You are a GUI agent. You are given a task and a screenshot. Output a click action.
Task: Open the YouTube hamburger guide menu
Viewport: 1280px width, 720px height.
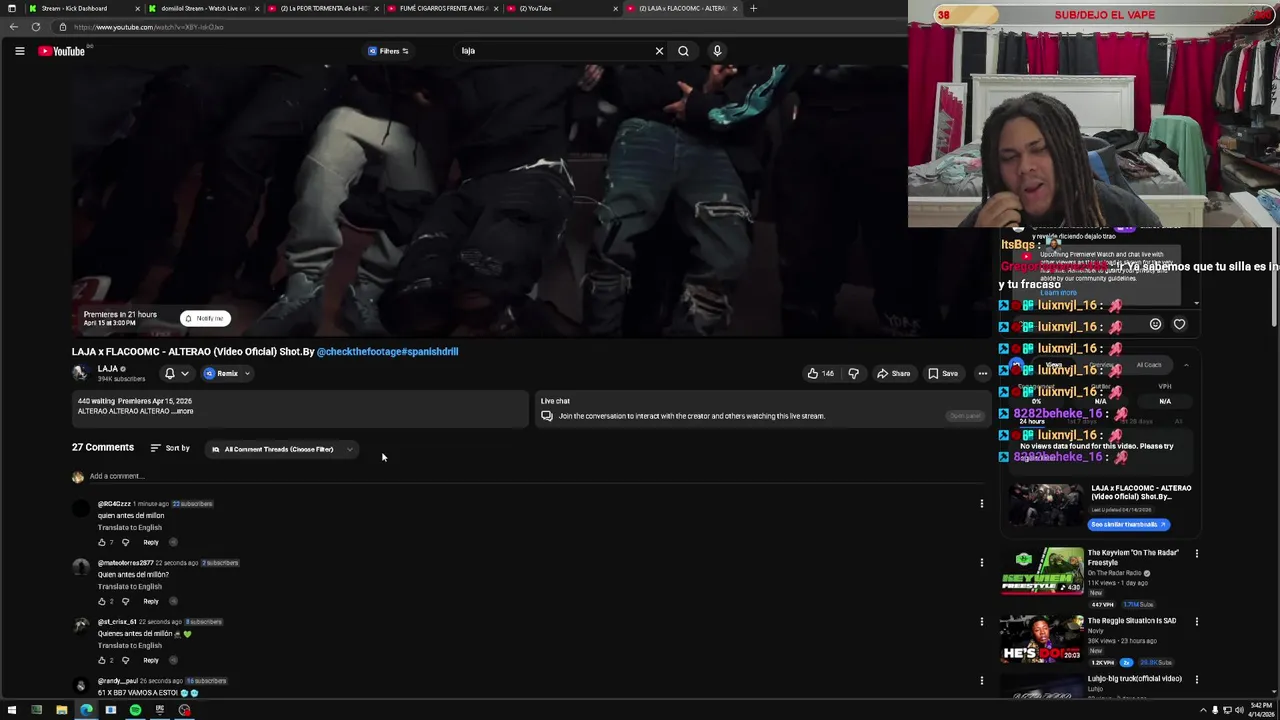[x=19, y=51]
